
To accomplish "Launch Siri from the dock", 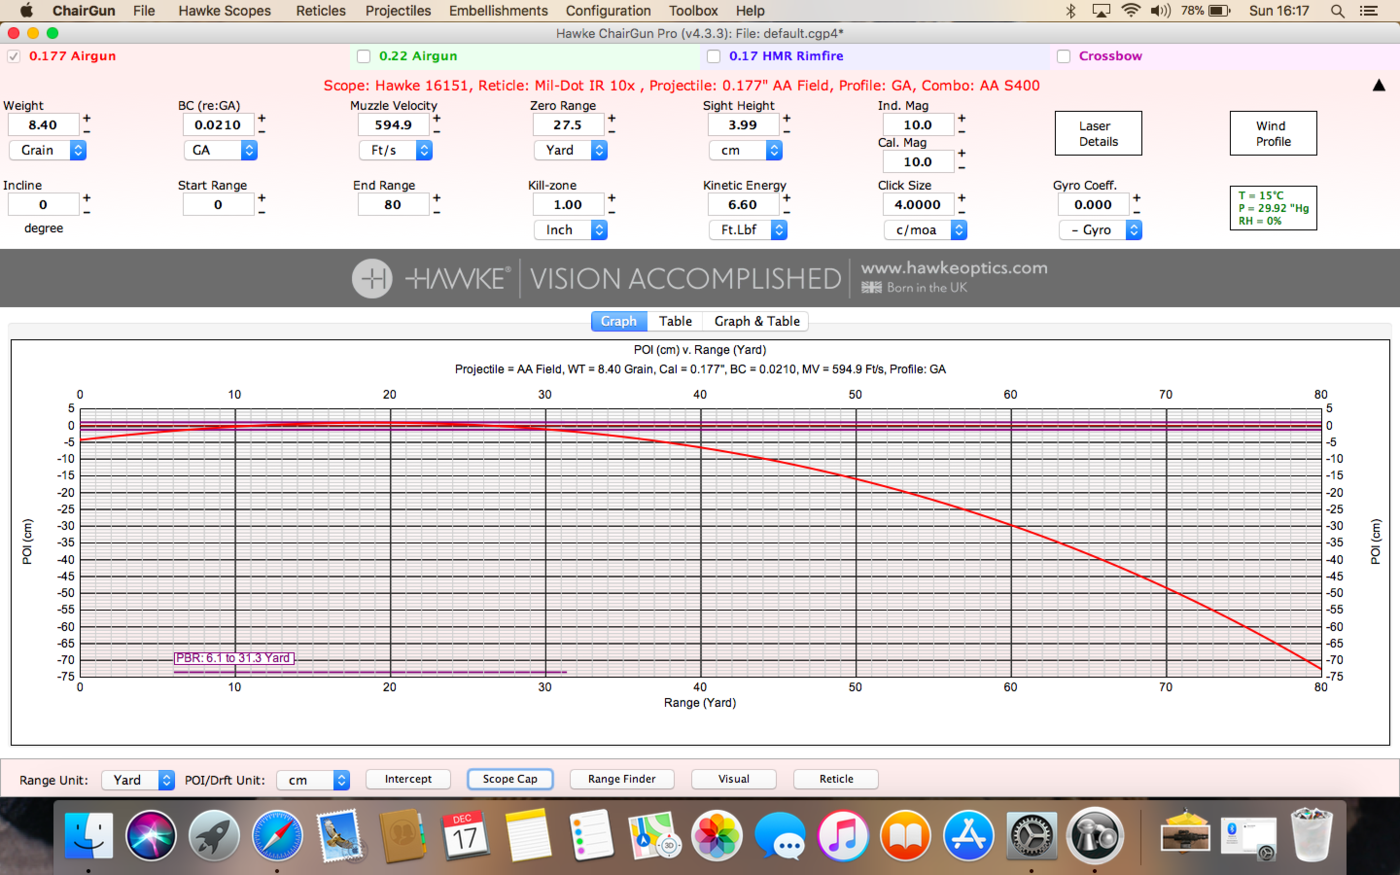I will click(151, 835).
